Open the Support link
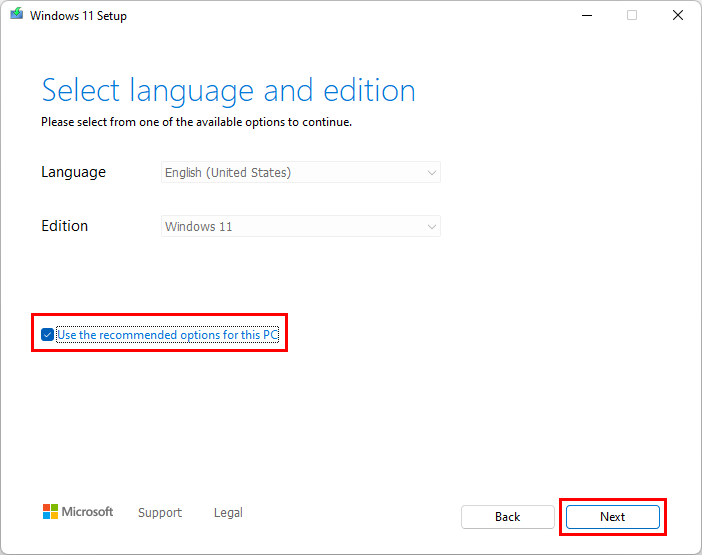 pos(160,513)
